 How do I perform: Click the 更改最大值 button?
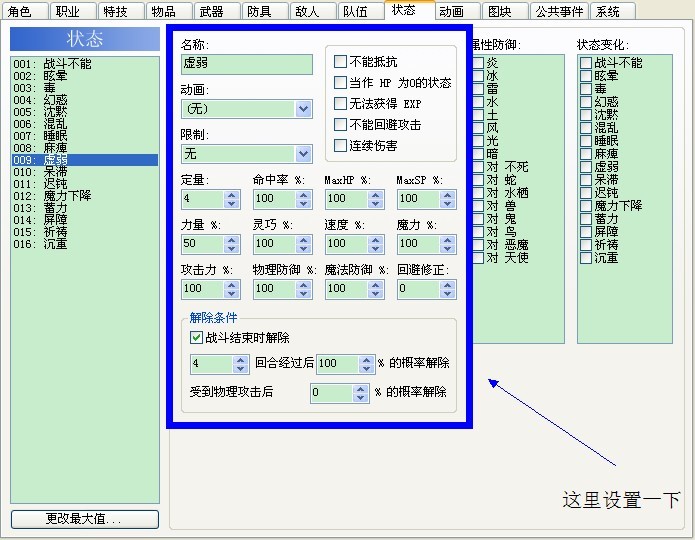click(85, 519)
